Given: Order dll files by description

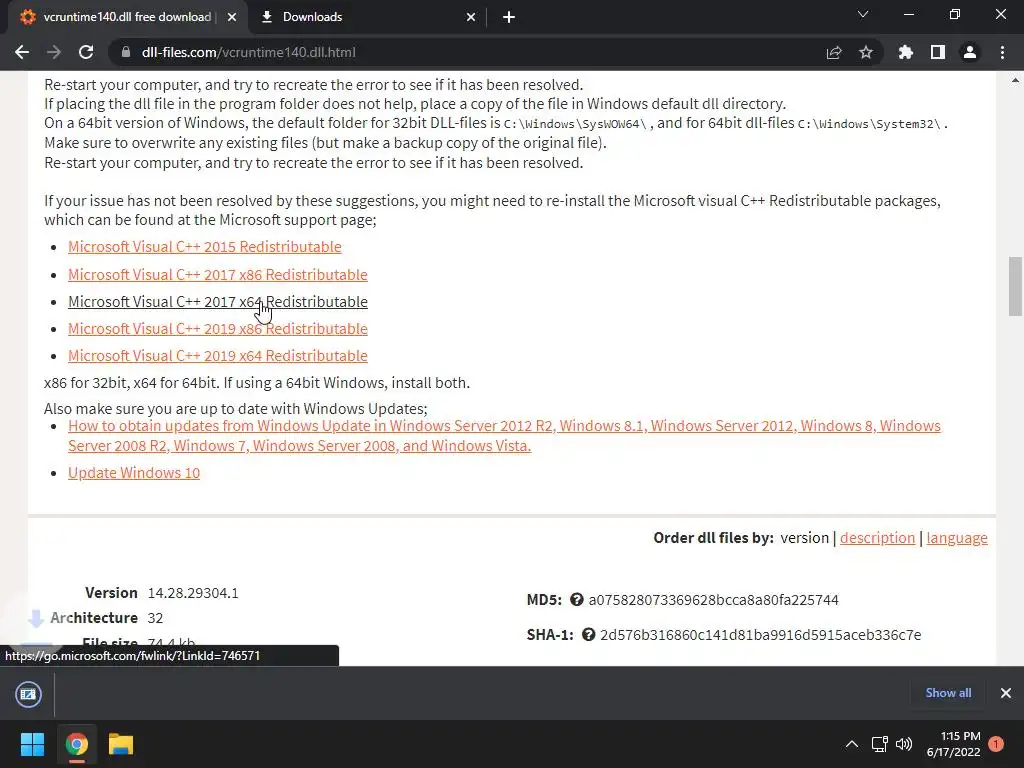Looking at the screenshot, I should tap(877, 537).
